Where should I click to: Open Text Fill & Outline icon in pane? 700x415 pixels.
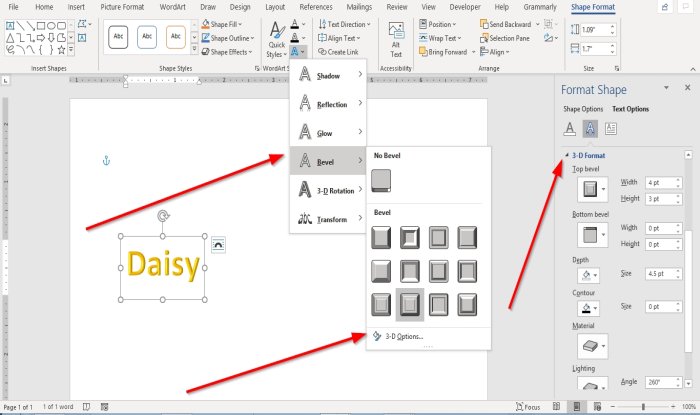(x=570, y=129)
